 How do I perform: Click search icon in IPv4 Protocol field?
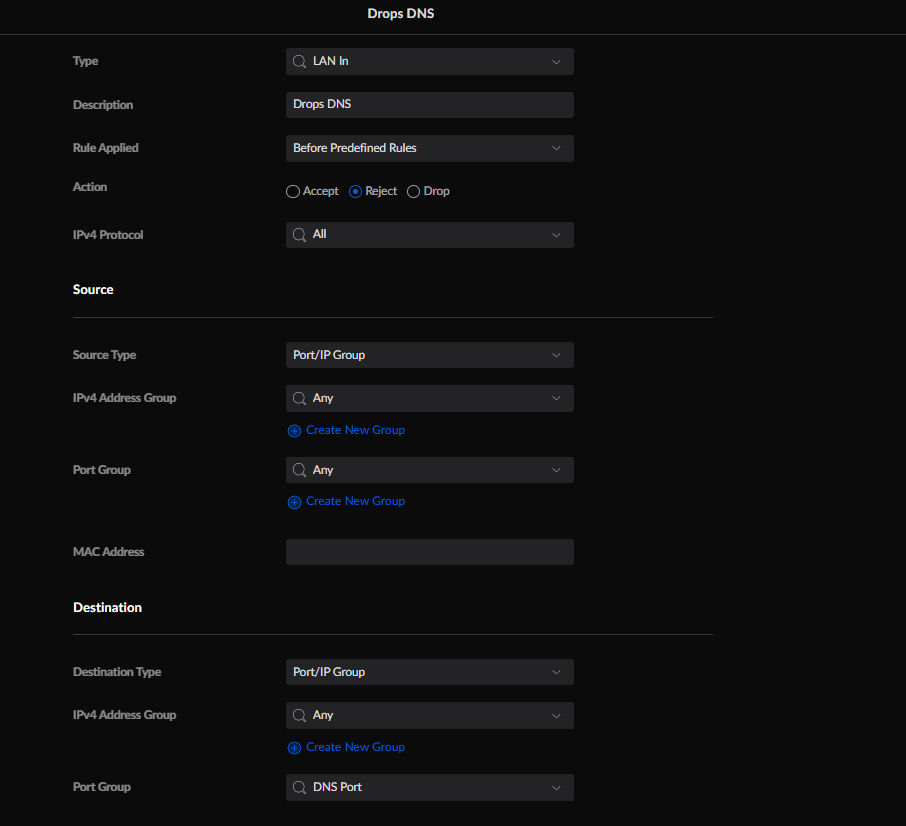pyautogui.click(x=299, y=235)
